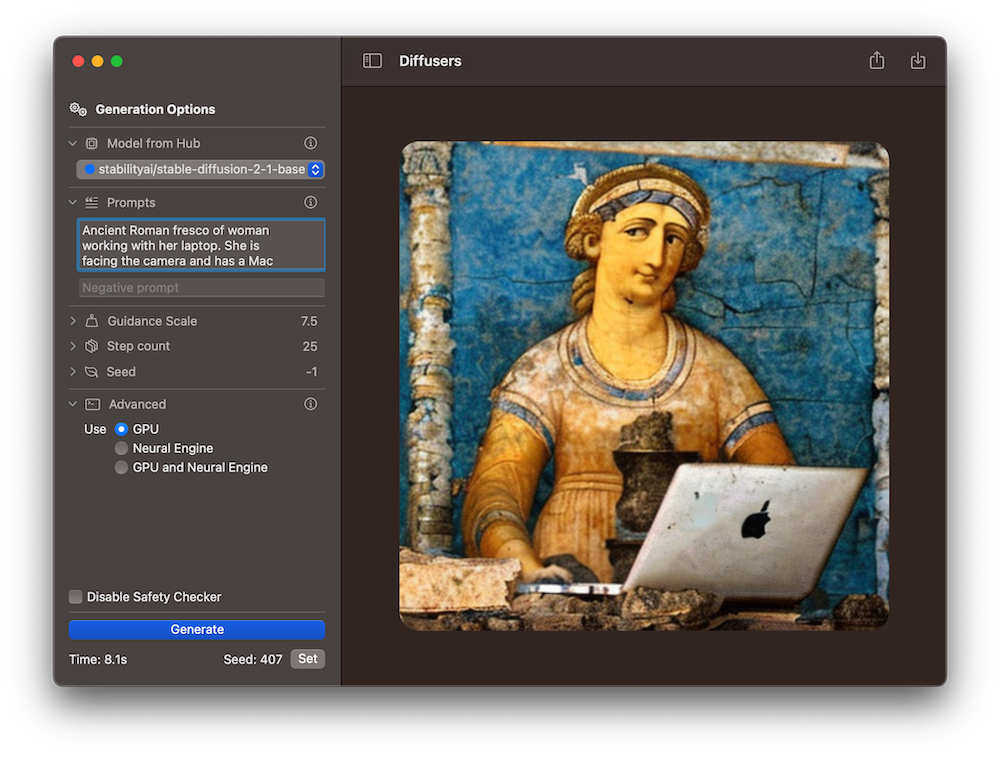The width and height of the screenshot is (1000, 757).
Task: Click the info icon next to Model from Hub
Action: click(x=310, y=143)
